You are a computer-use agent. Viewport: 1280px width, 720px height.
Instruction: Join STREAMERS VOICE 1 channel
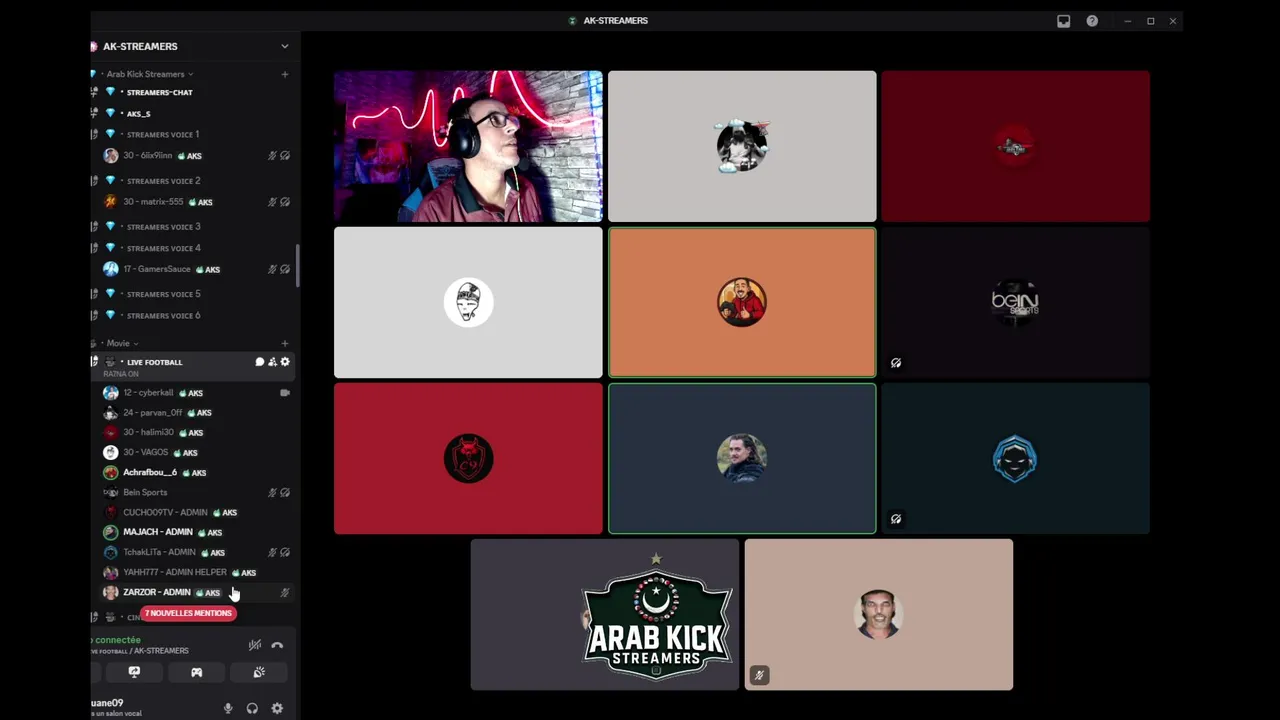163,134
